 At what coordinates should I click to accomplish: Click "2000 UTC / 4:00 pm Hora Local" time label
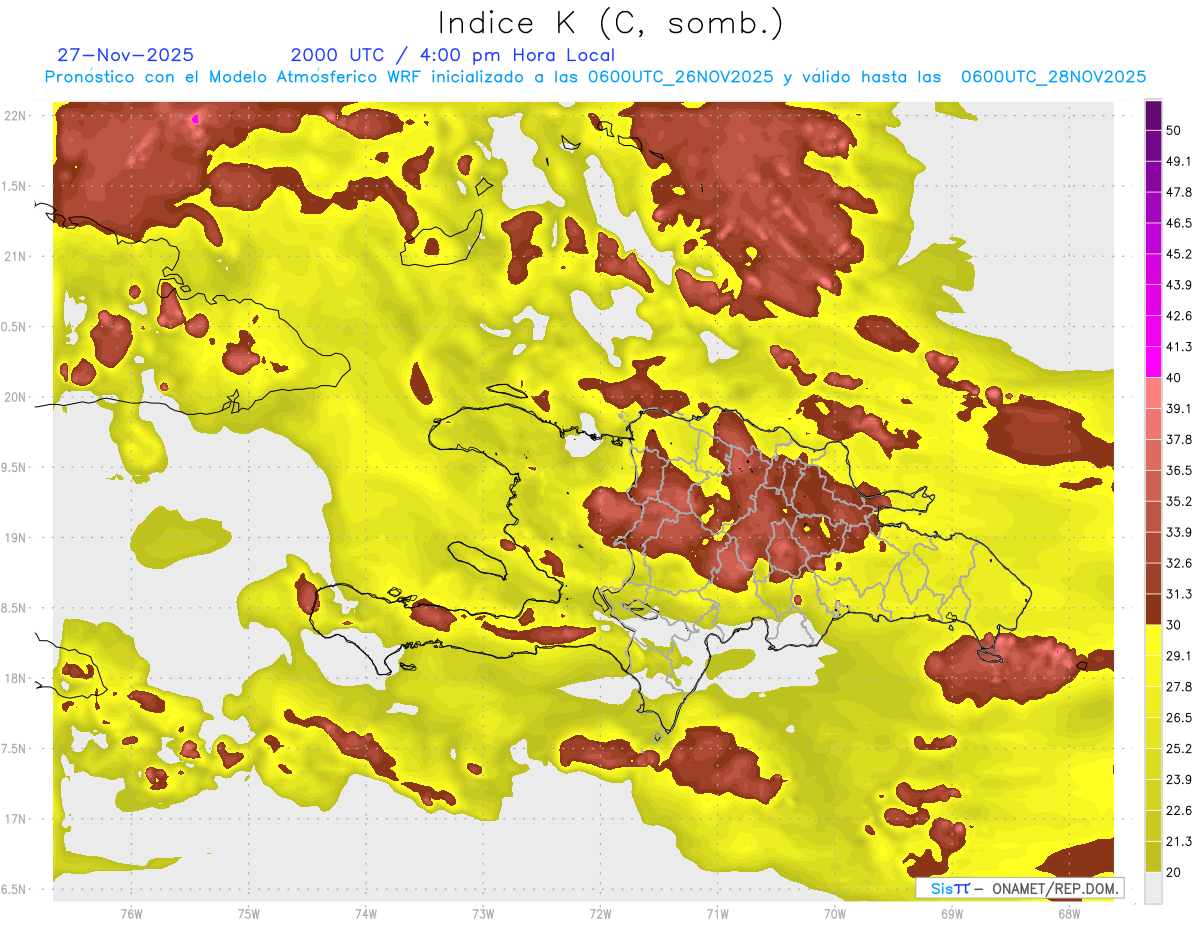[x=453, y=55]
